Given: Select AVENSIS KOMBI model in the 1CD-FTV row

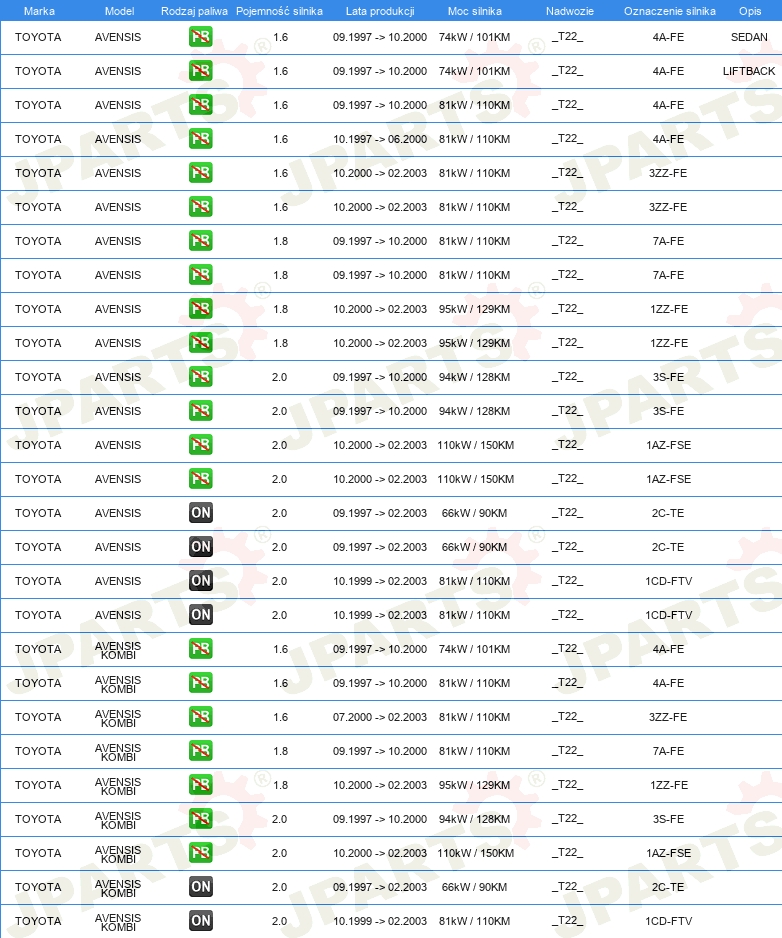Looking at the screenshot, I should click(118, 922).
